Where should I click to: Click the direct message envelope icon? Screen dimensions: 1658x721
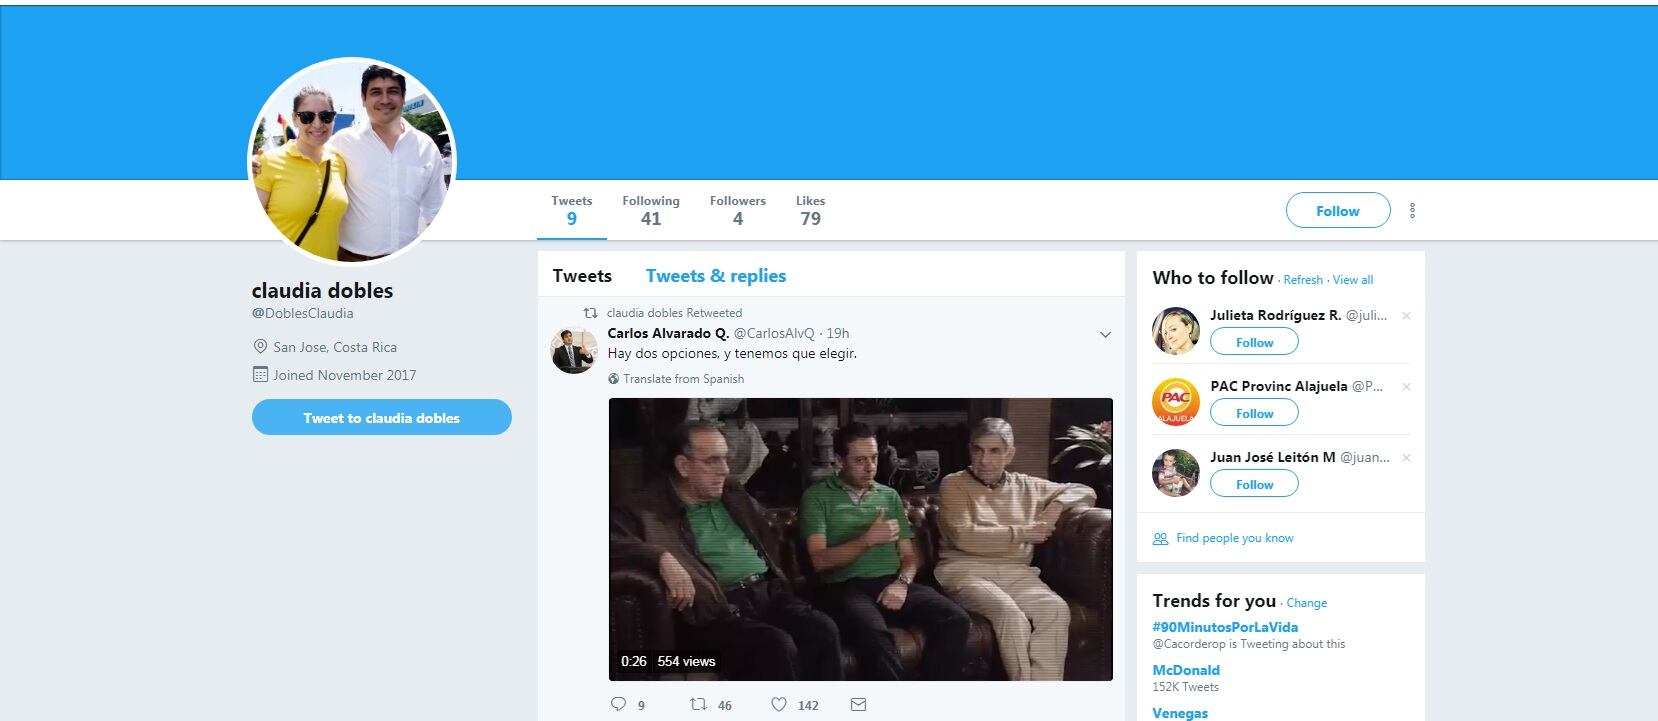click(858, 704)
